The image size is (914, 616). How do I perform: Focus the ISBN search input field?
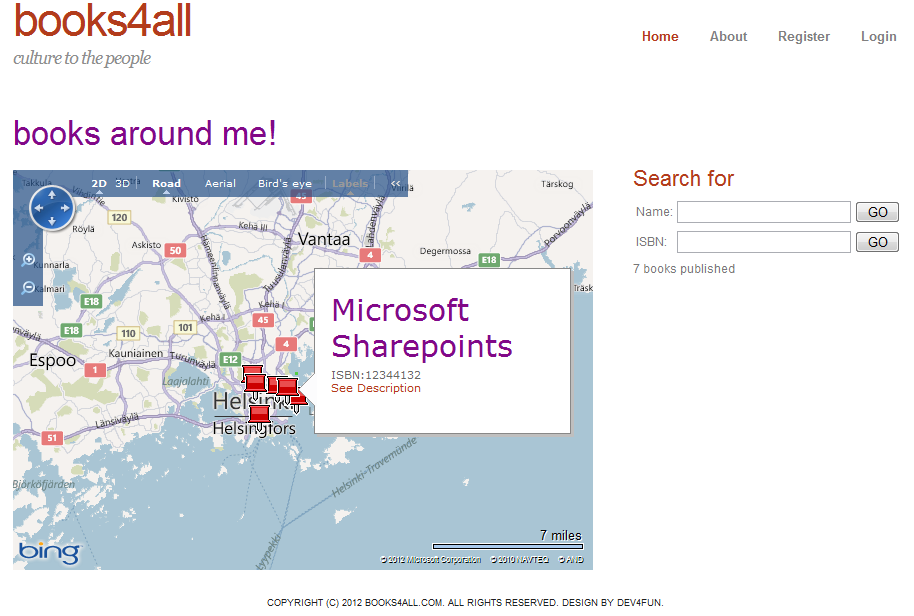tap(764, 242)
